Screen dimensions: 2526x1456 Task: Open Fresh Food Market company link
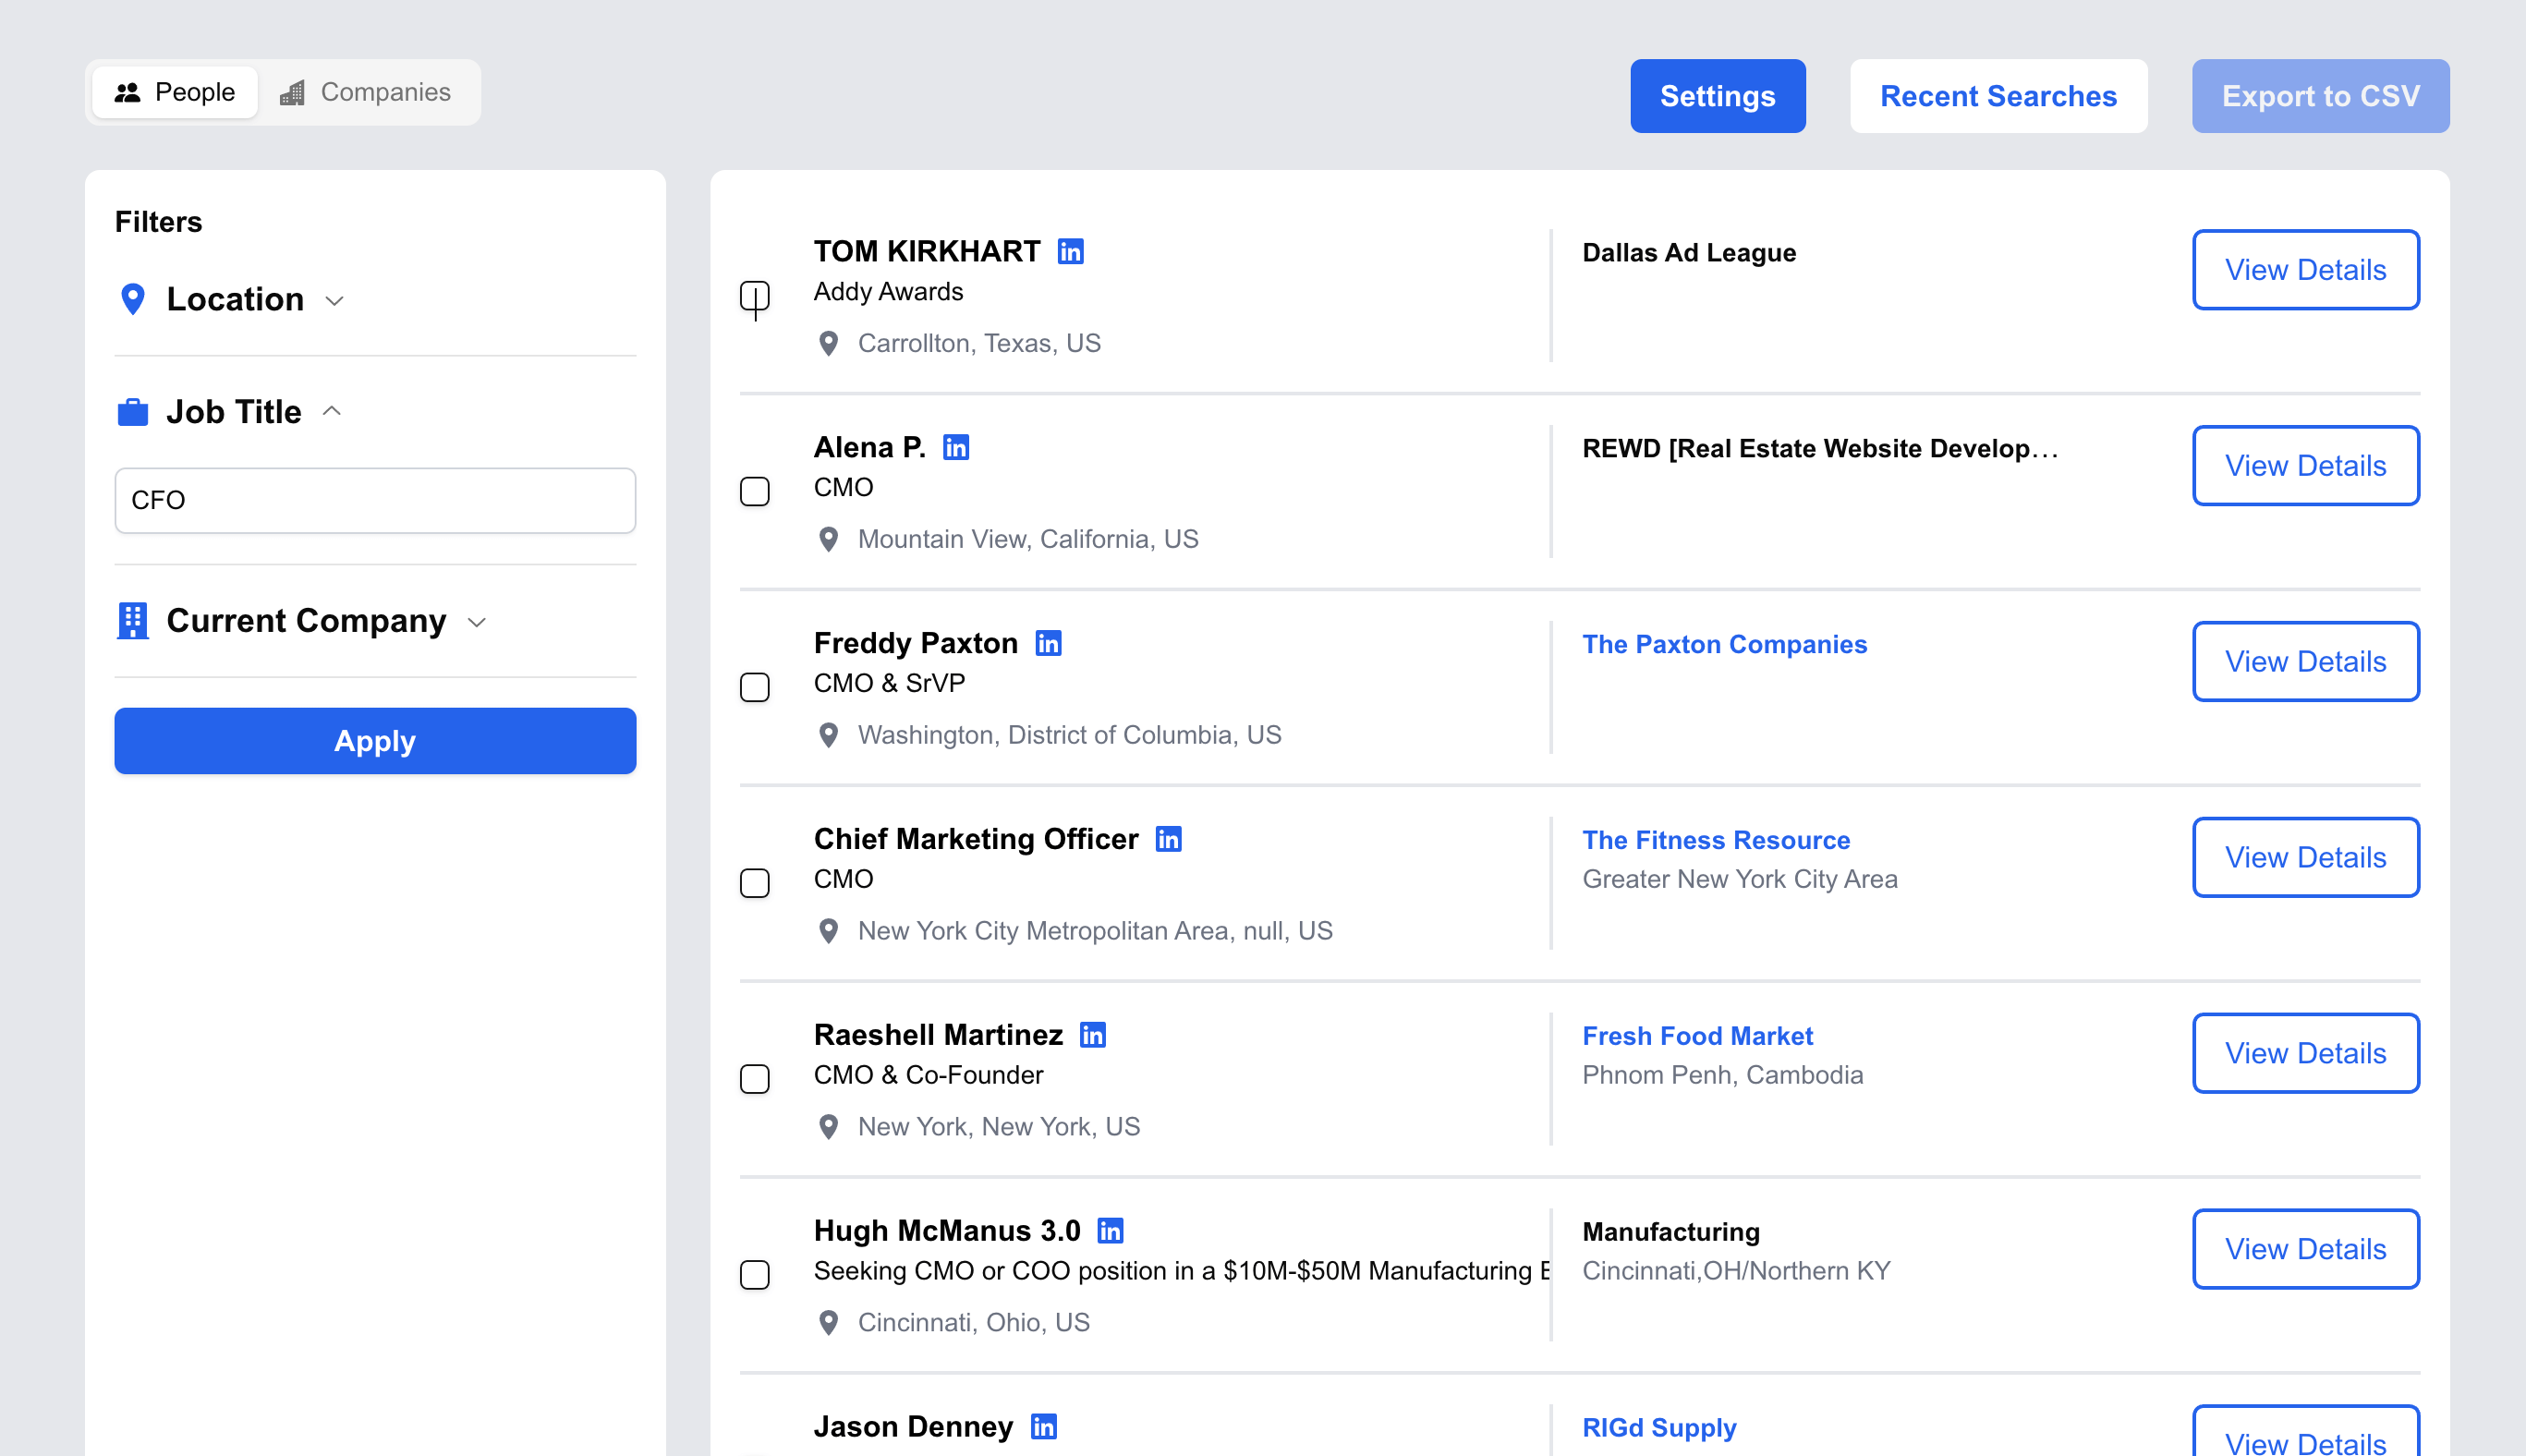click(1697, 1037)
